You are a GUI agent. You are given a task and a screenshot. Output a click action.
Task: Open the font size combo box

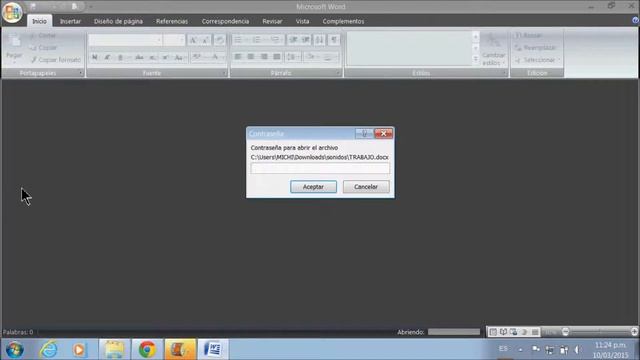tap(174, 40)
